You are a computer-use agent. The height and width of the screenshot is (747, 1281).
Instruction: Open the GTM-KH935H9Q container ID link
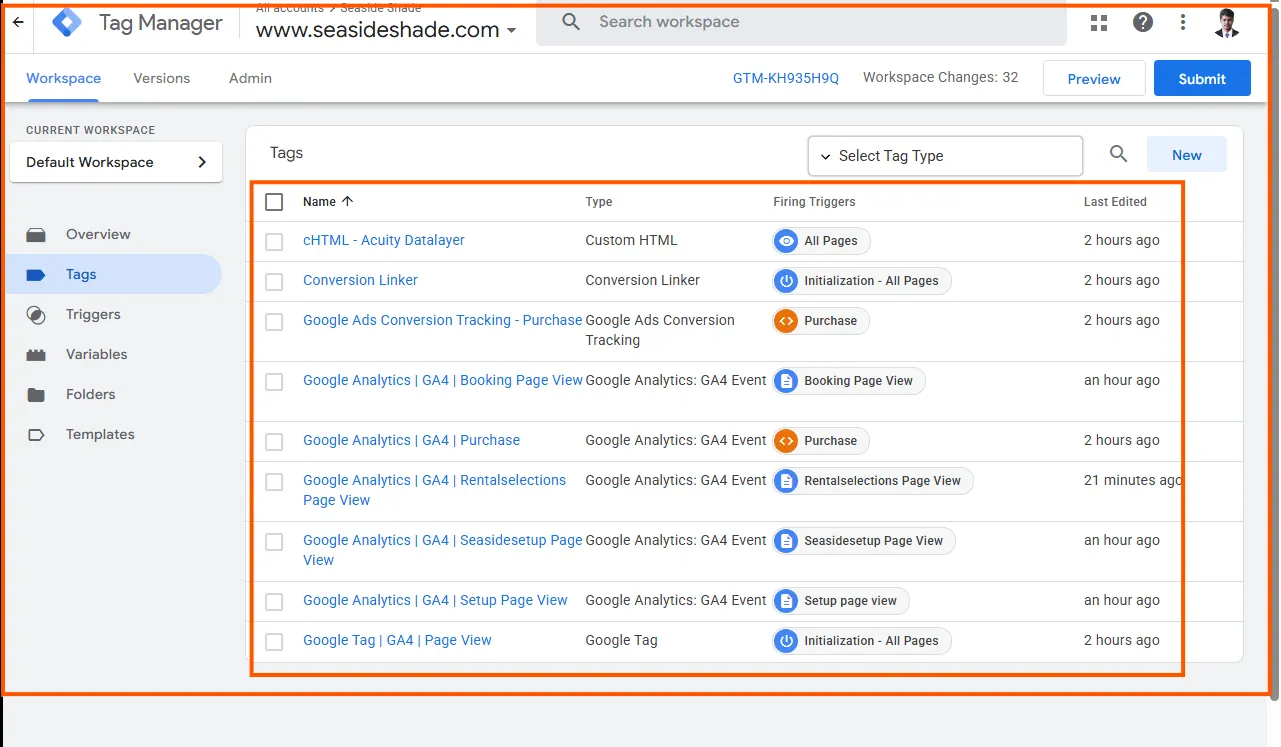pos(786,78)
